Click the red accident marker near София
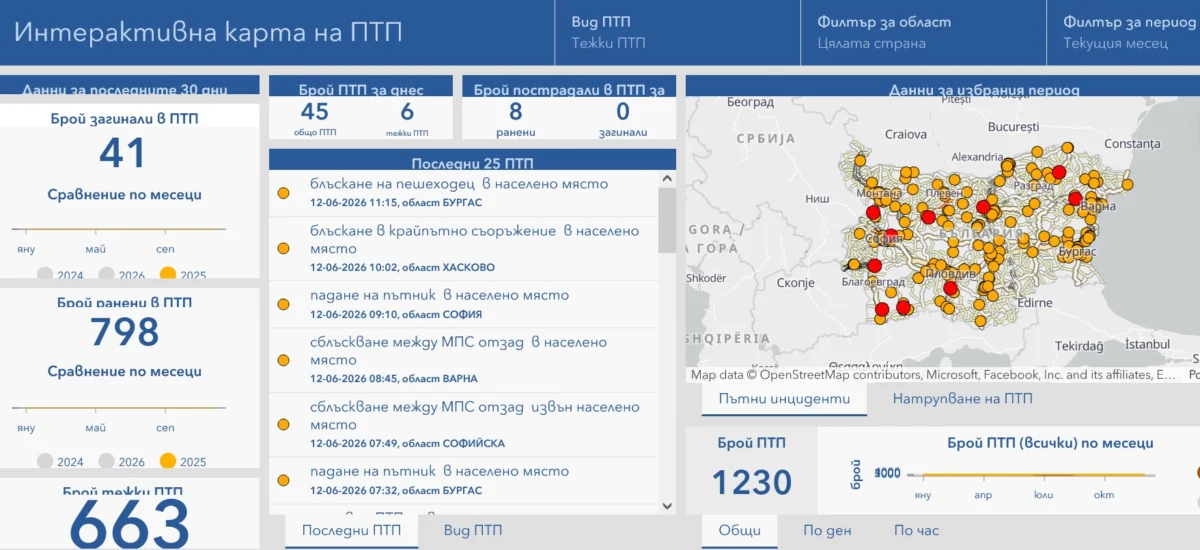 pyautogui.click(x=891, y=236)
